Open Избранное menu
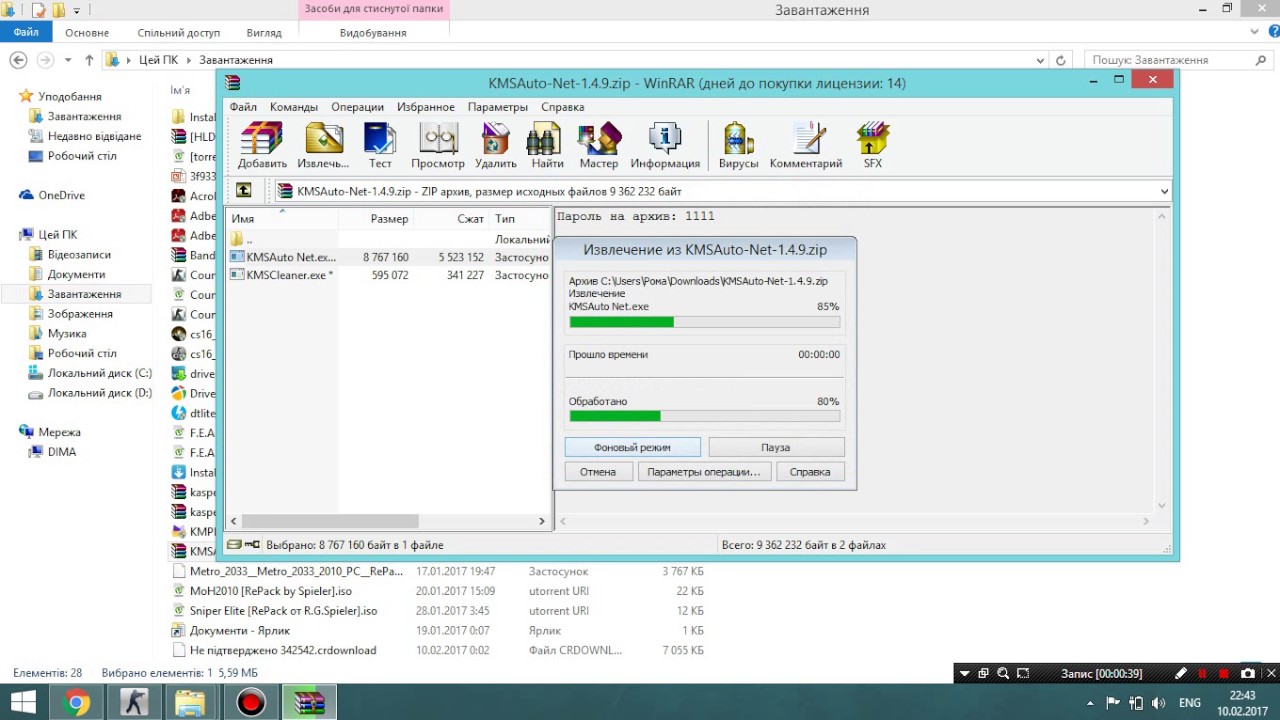The height and width of the screenshot is (720, 1280). pos(425,107)
